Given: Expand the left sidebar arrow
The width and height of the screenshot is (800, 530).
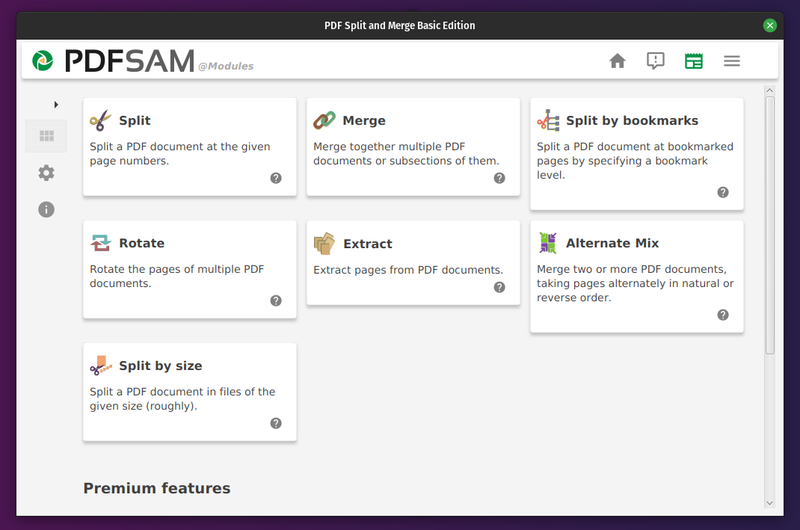Looking at the screenshot, I should coord(56,105).
